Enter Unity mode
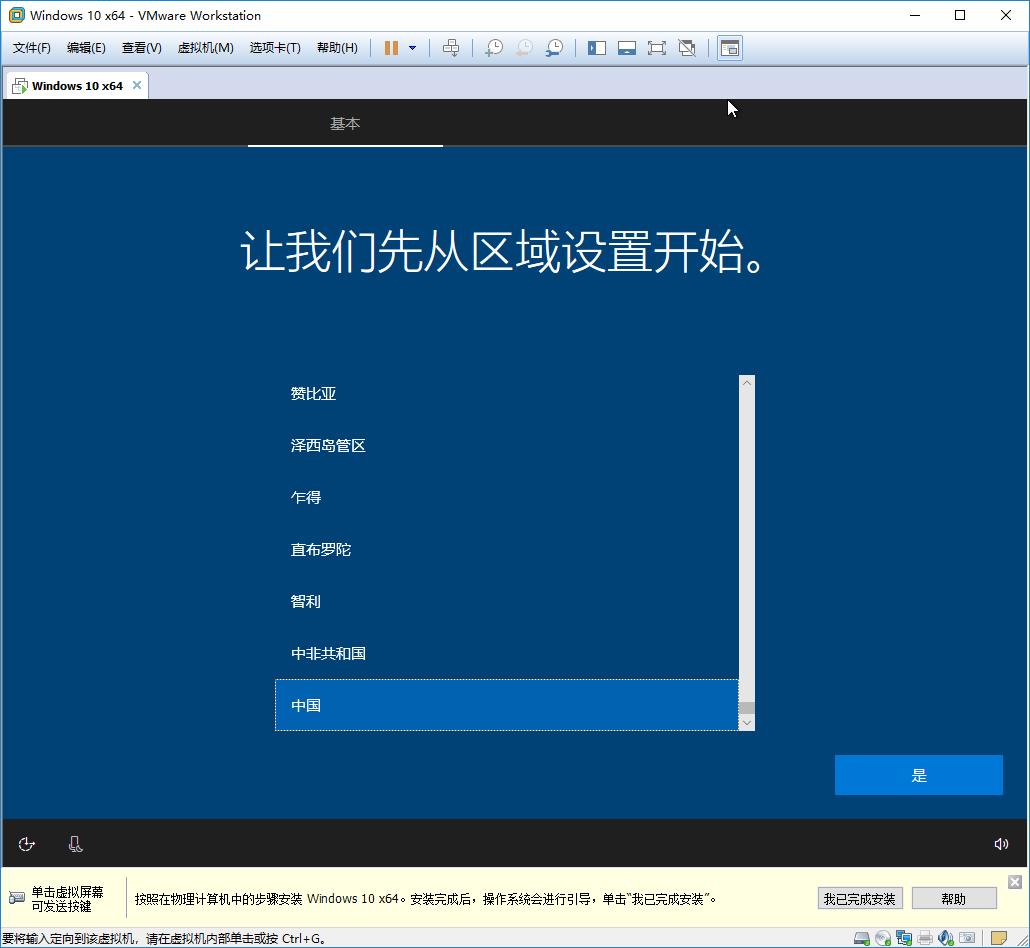The width and height of the screenshot is (1030, 948). (x=686, y=47)
